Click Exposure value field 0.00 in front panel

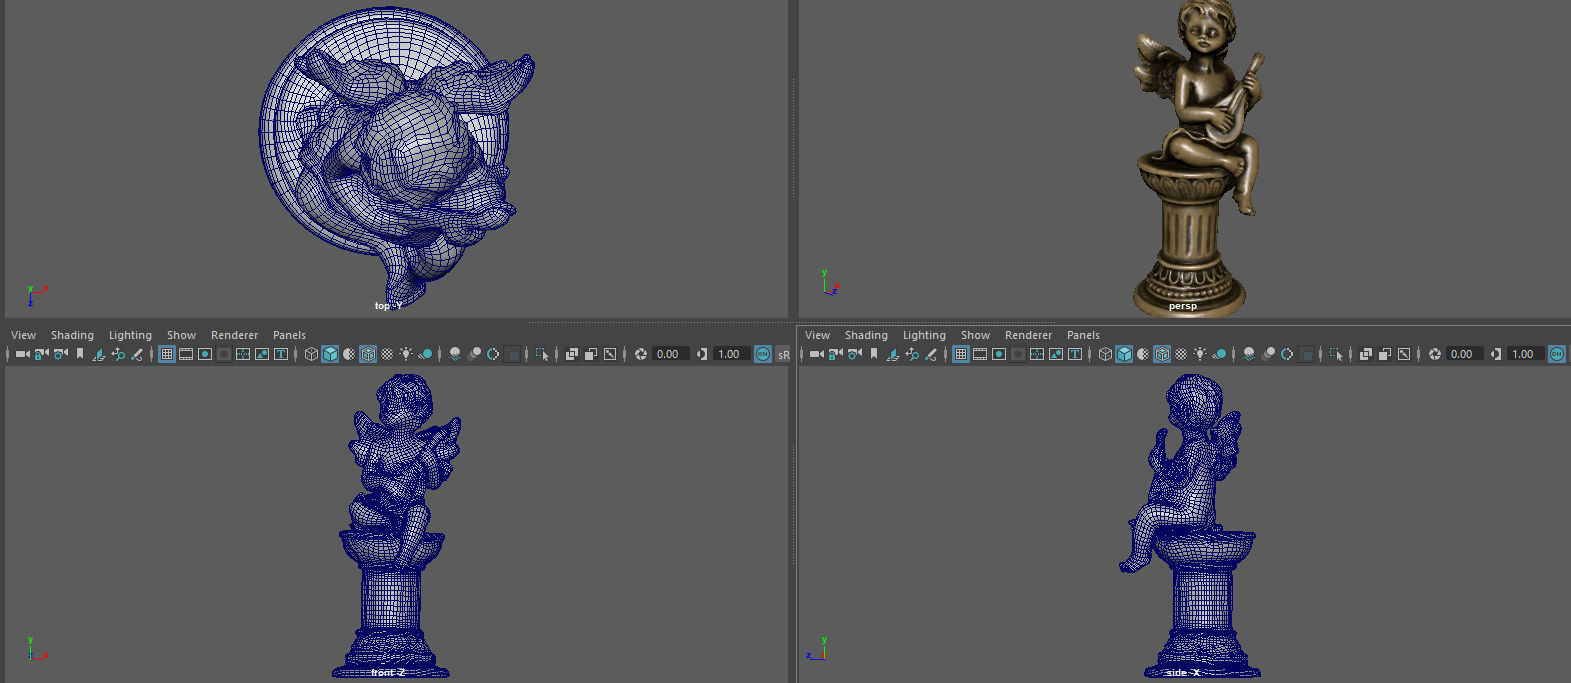(670, 354)
